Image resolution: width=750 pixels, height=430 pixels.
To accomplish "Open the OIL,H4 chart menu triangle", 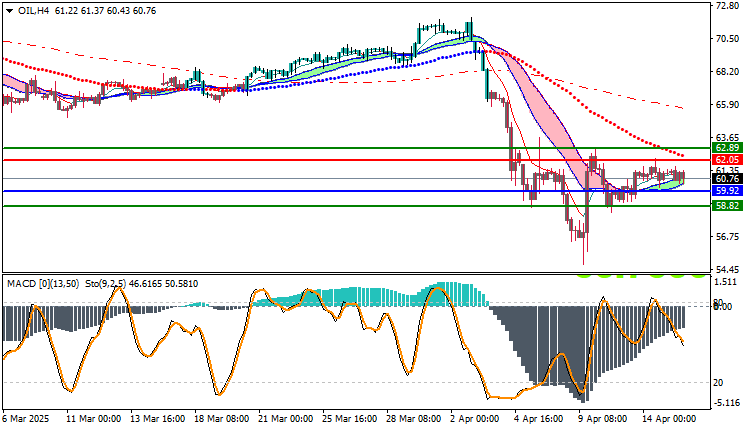I will [x=10, y=11].
